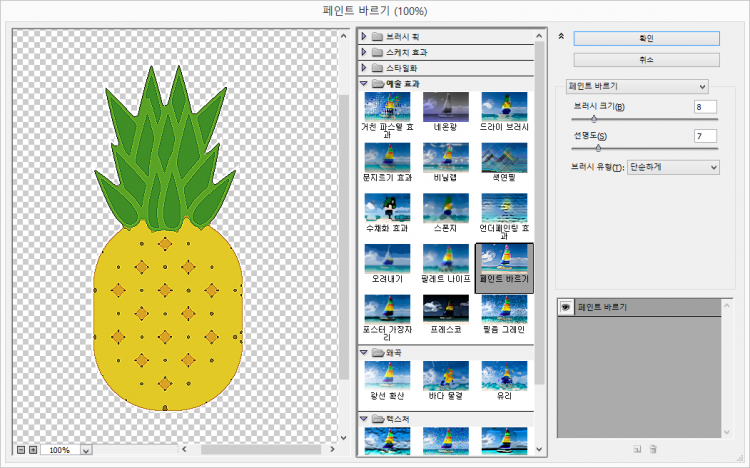This screenshot has width=750, height=468.
Task: Select the 비닐랩 filter thumbnail
Action: [x=445, y=157]
